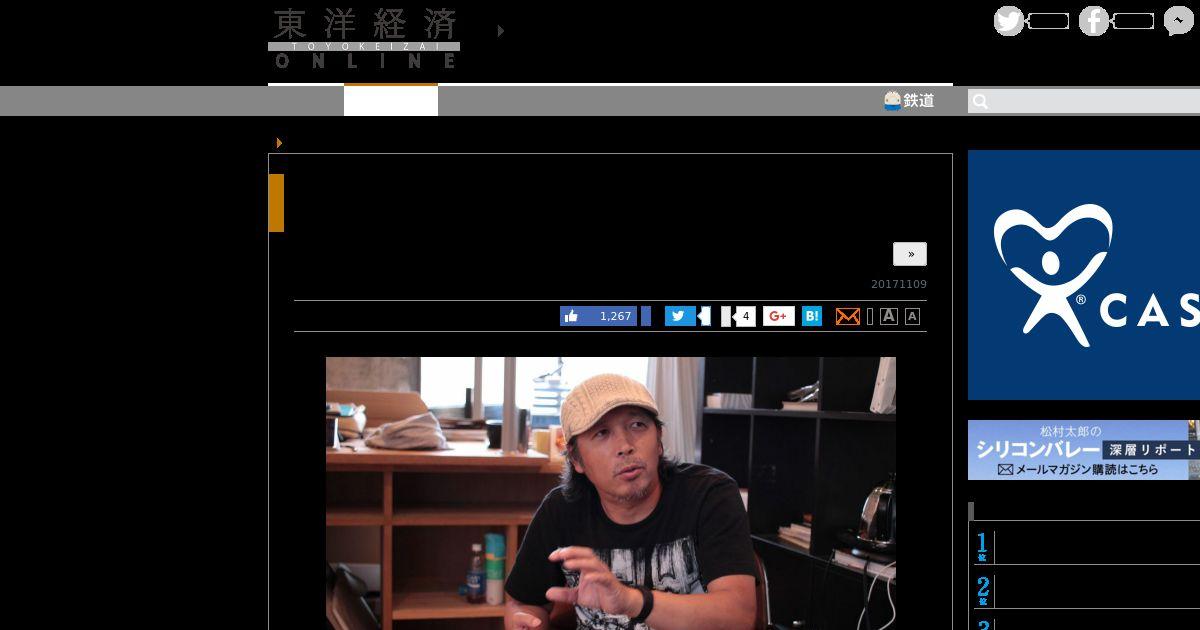Tweet the article with Twitter bird button

tap(680, 316)
